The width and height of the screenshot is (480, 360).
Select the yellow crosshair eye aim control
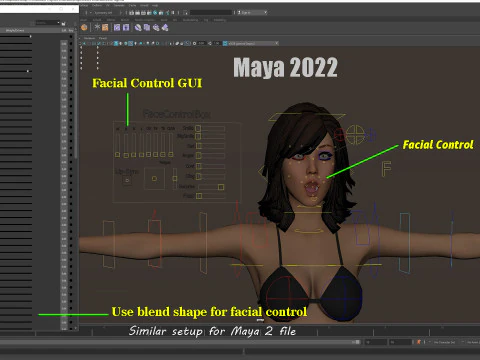click(355, 135)
